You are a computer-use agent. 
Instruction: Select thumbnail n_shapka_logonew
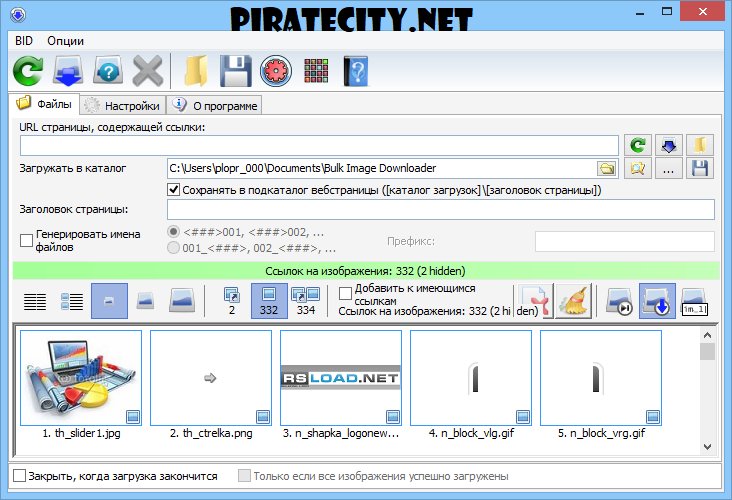341,378
